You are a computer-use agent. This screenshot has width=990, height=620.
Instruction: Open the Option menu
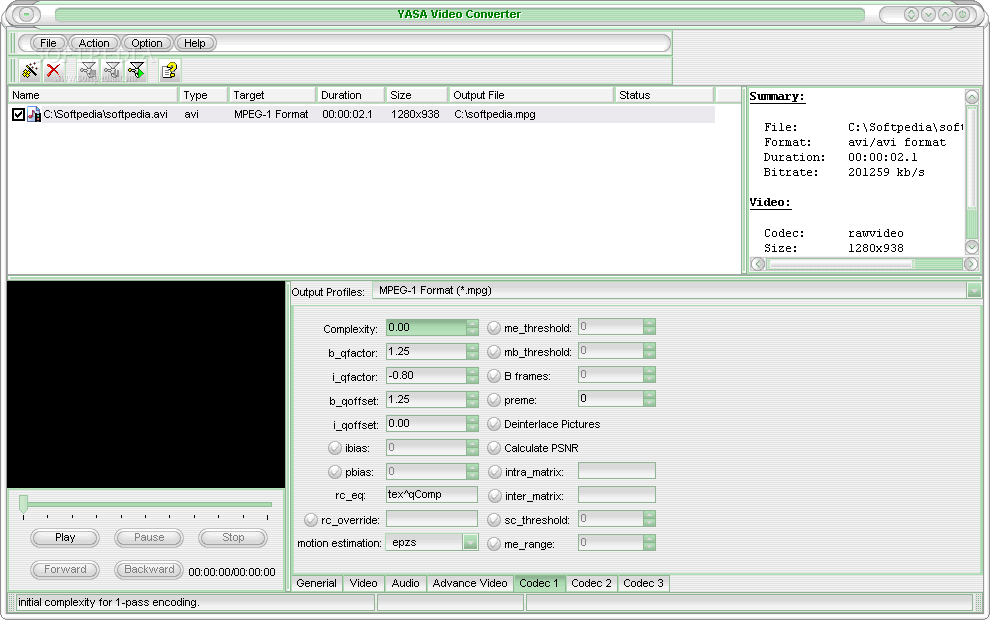tap(146, 43)
